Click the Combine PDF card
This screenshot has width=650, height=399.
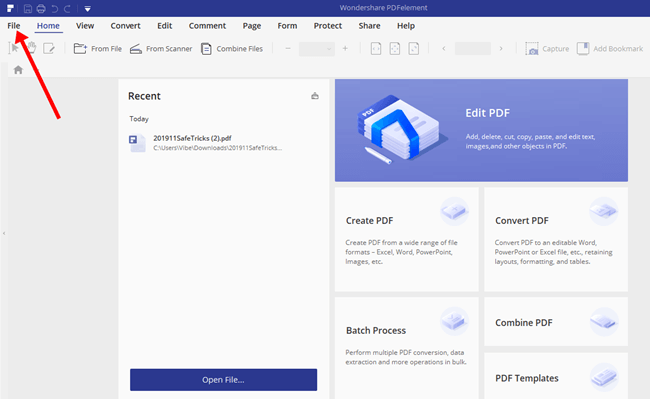556,322
